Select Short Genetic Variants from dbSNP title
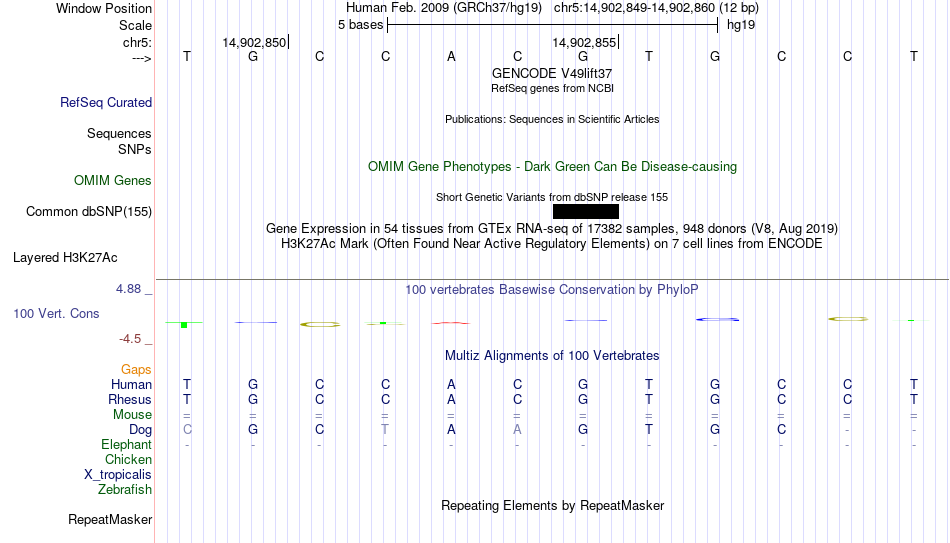The width and height of the screenshot is (950, 543). point(552,198)
